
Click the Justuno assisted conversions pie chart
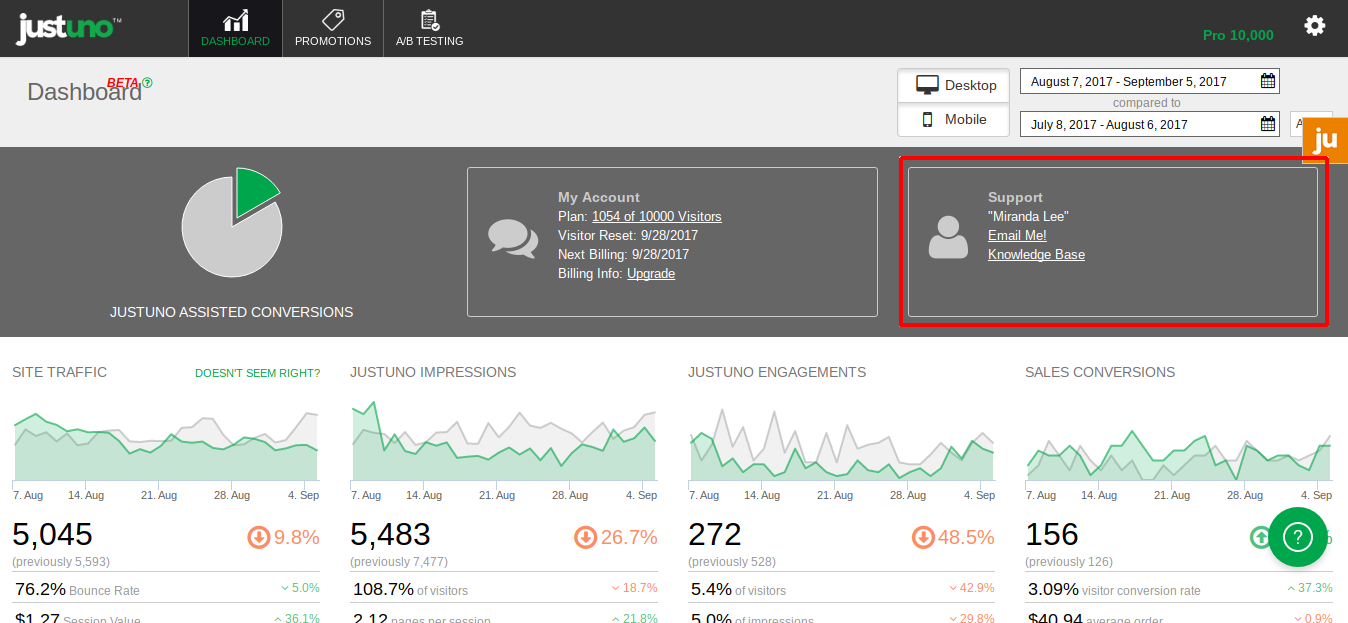tap(232, 224)
